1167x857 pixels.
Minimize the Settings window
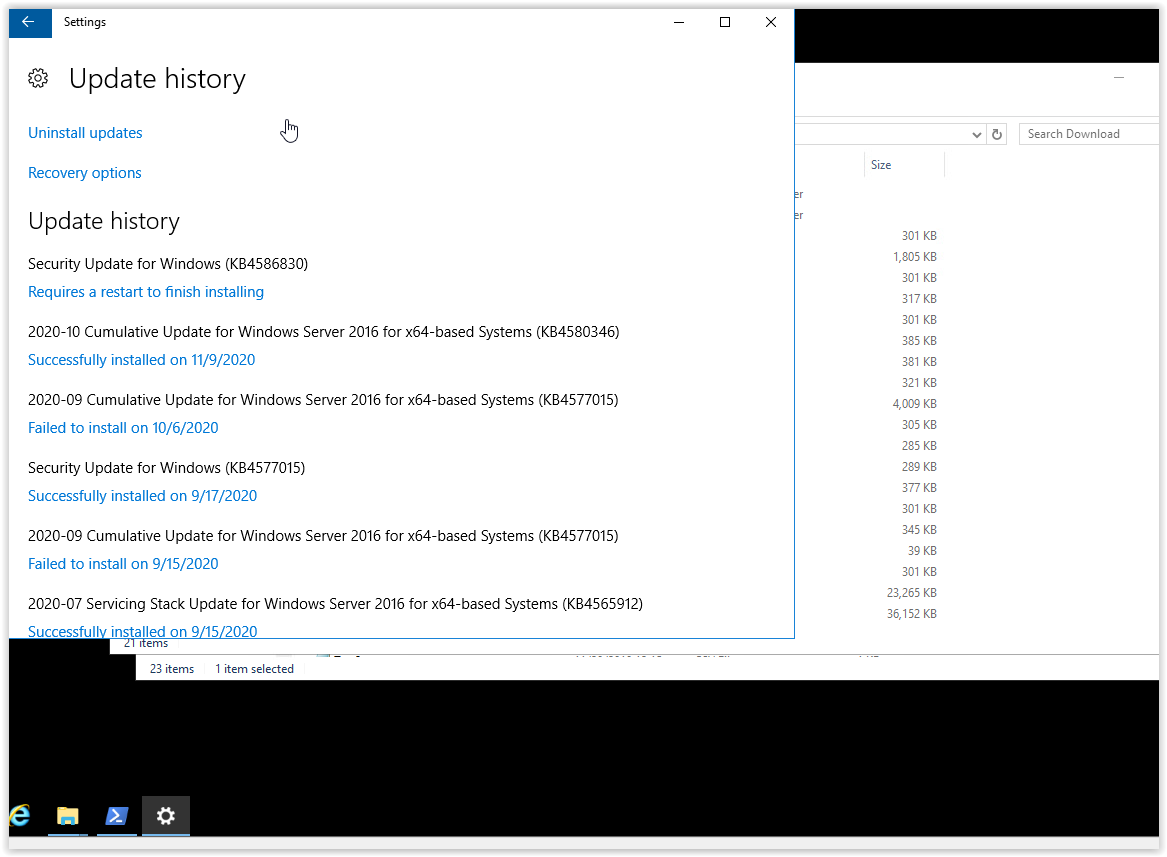[x=679, y=22]
